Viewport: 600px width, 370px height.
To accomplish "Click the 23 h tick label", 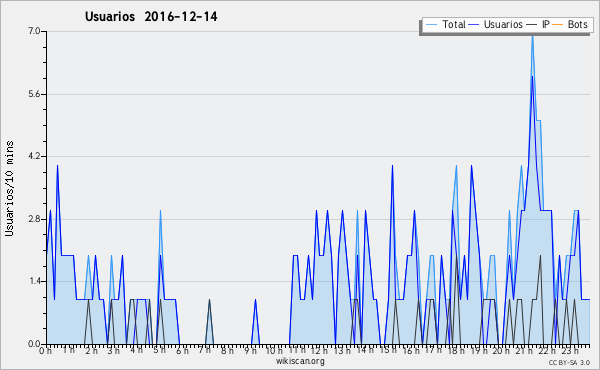I will tap(570, 350).
